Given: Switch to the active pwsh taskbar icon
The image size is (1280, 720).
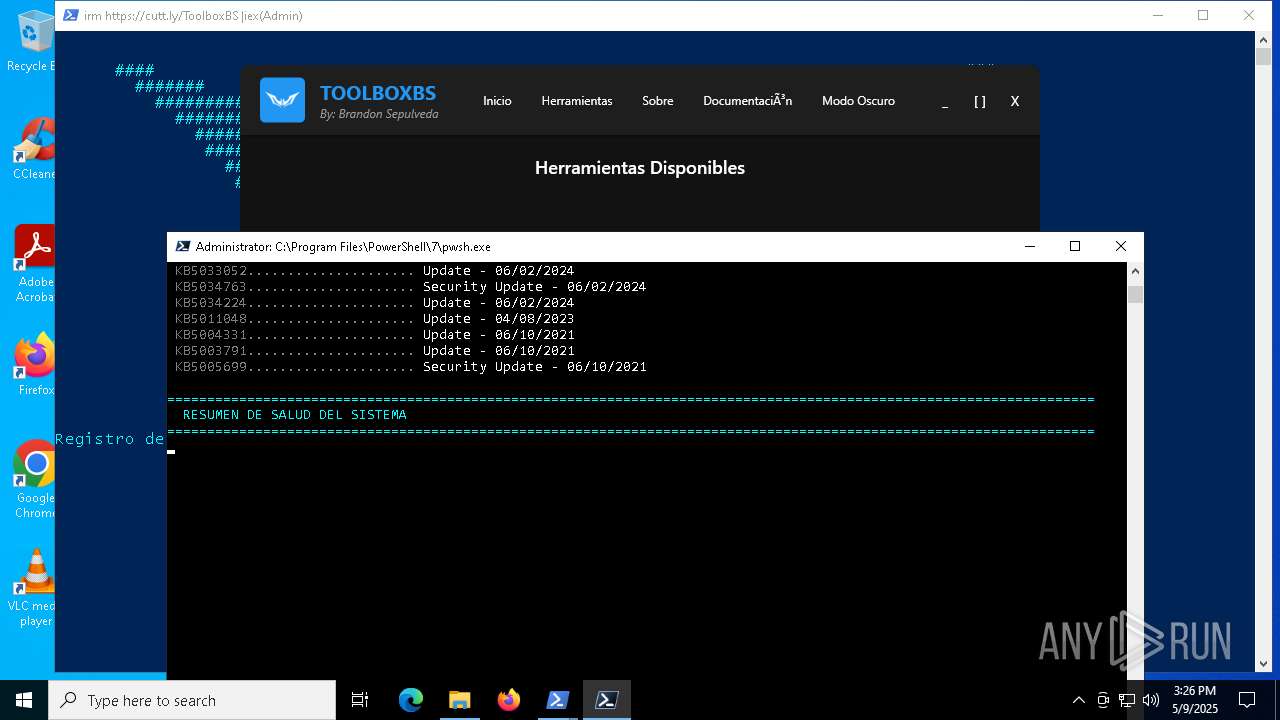Looking at the screenshot, I should [606, 700].
